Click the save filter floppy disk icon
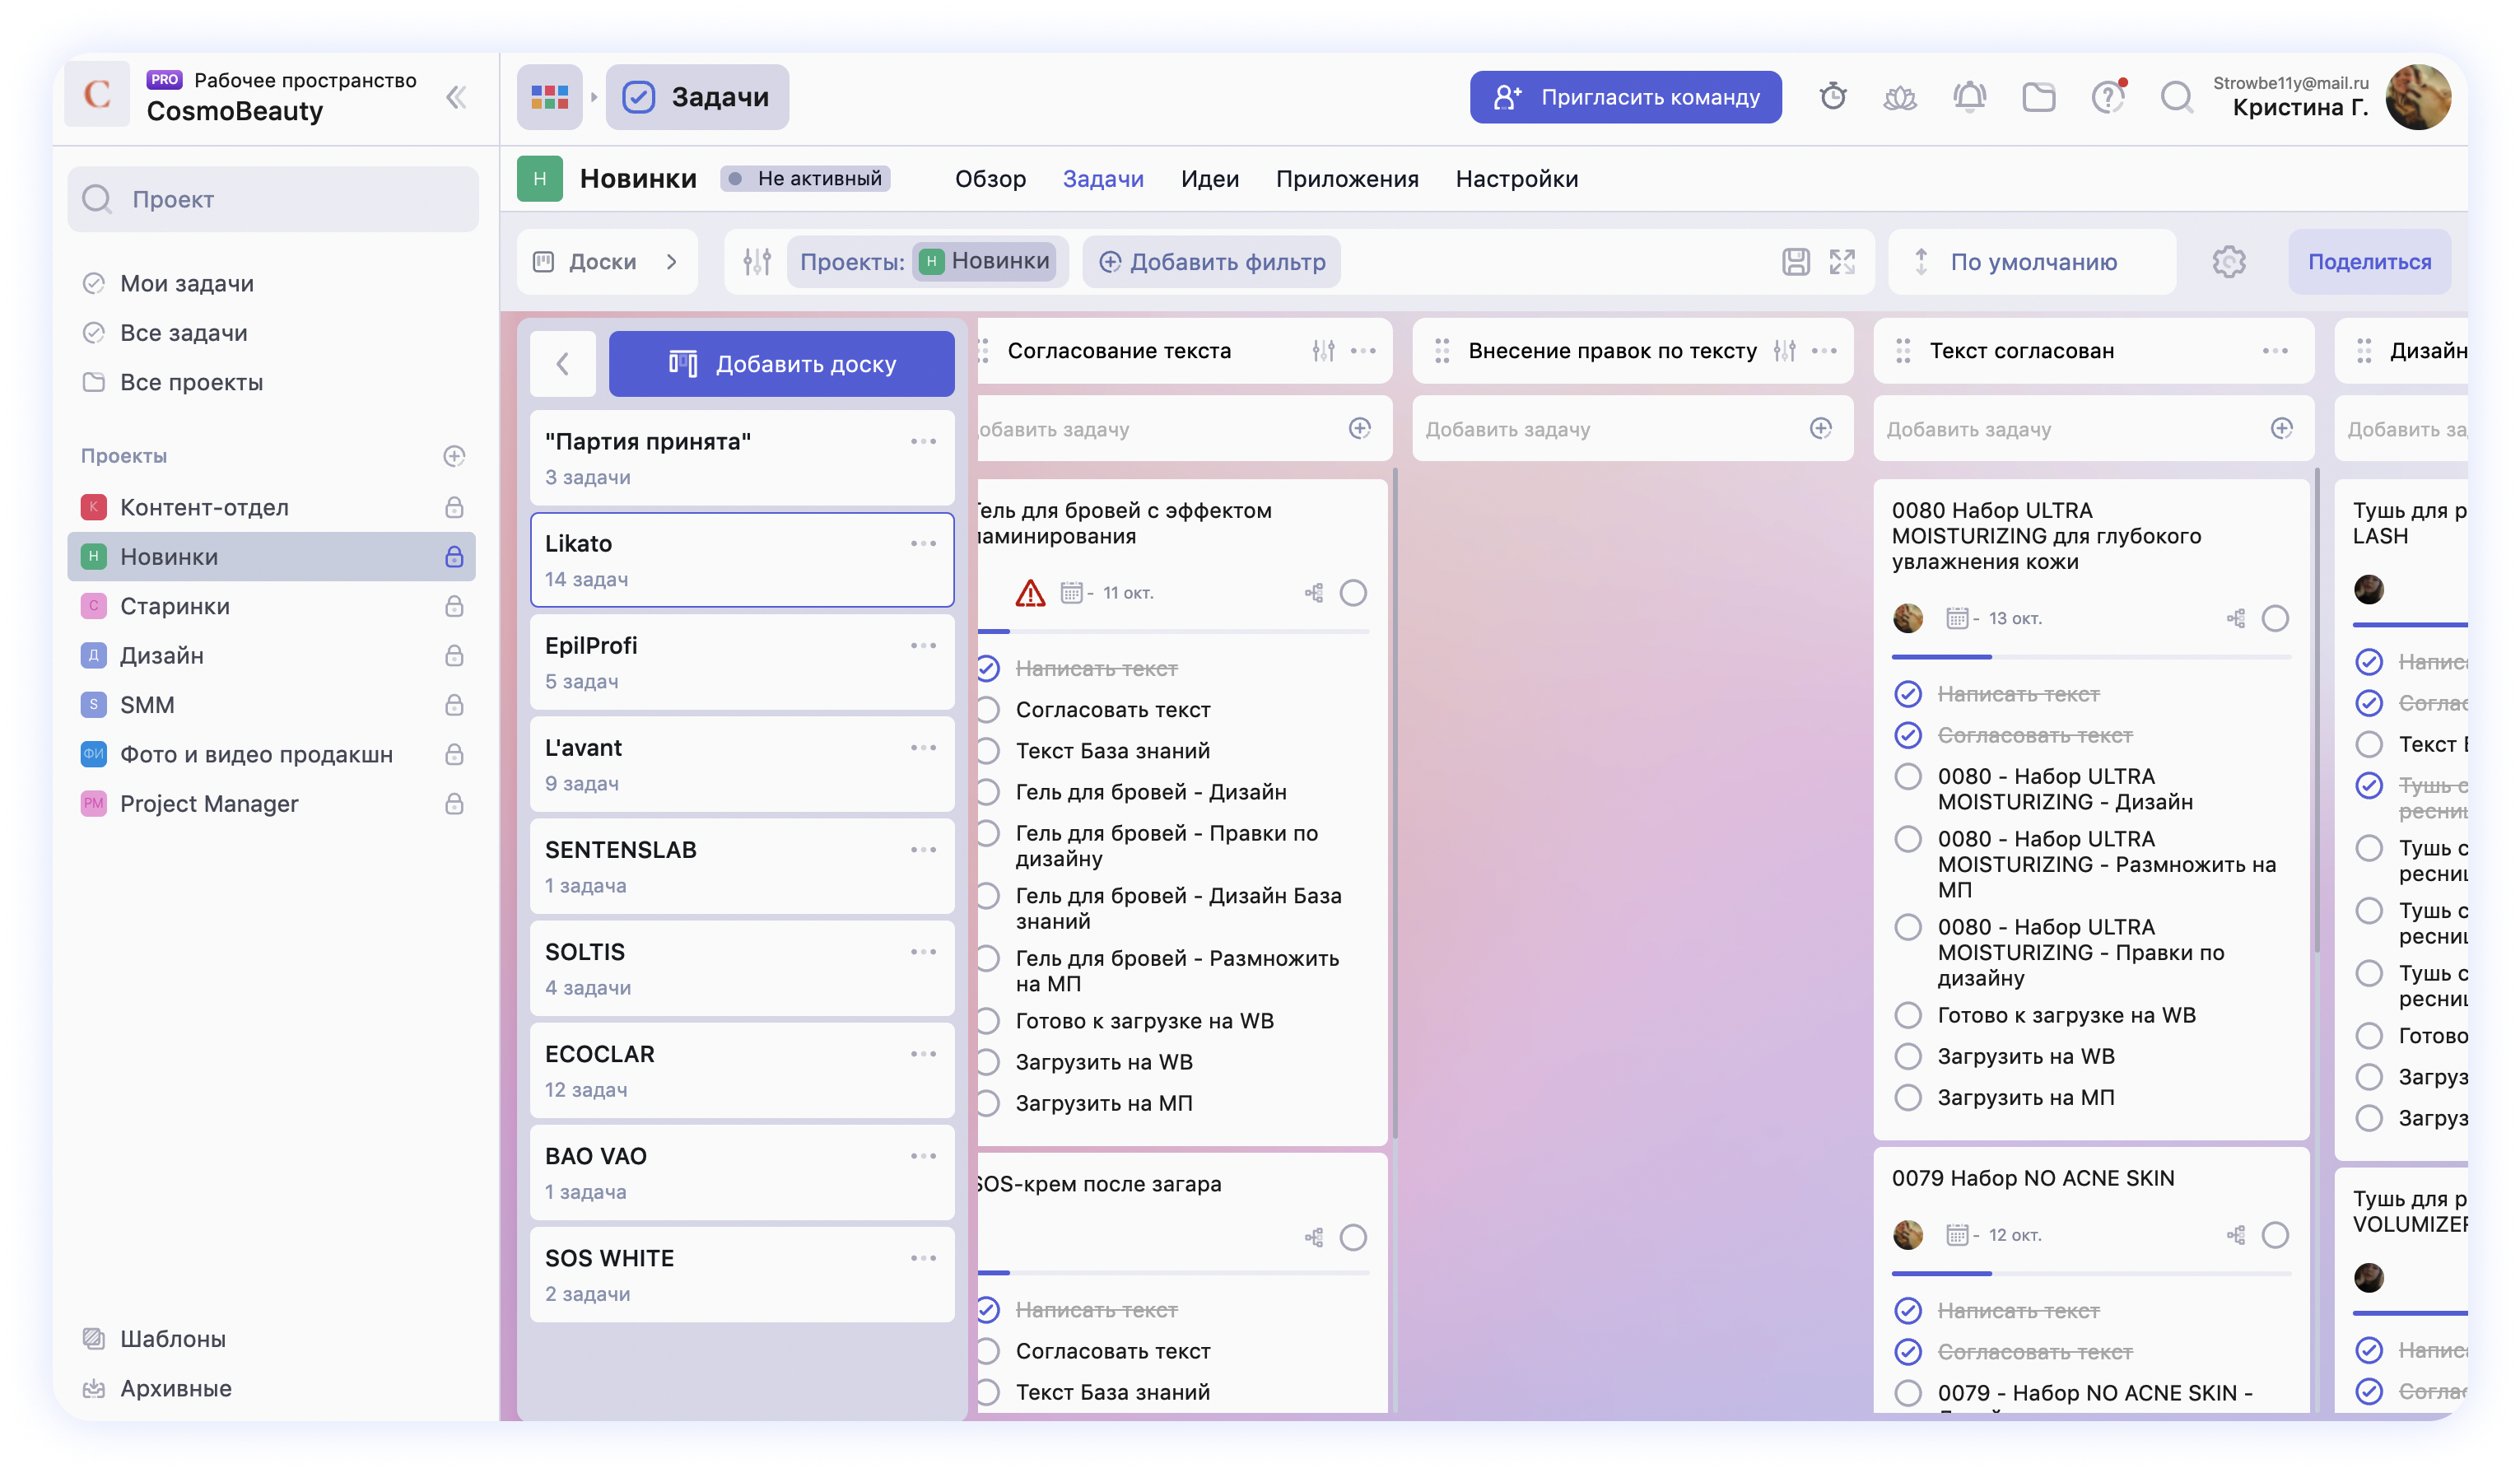 point(1796,262)
